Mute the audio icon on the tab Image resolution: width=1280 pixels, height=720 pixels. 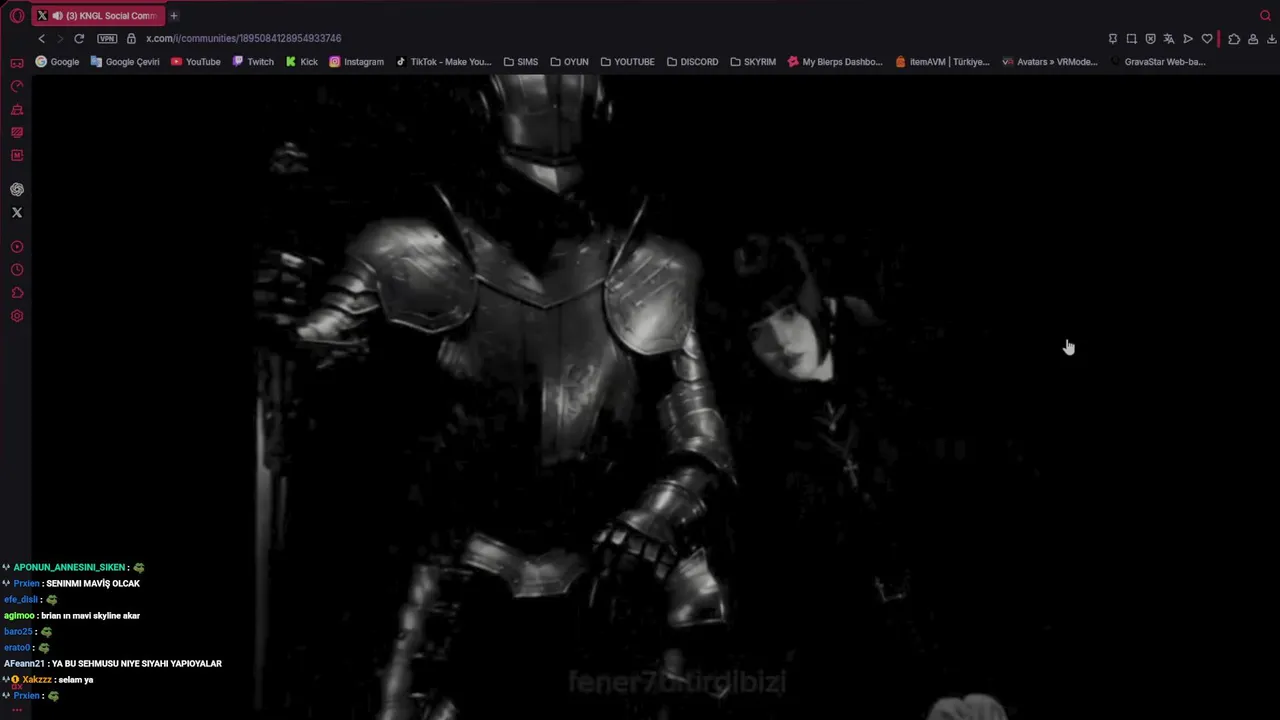click(58, 16)
